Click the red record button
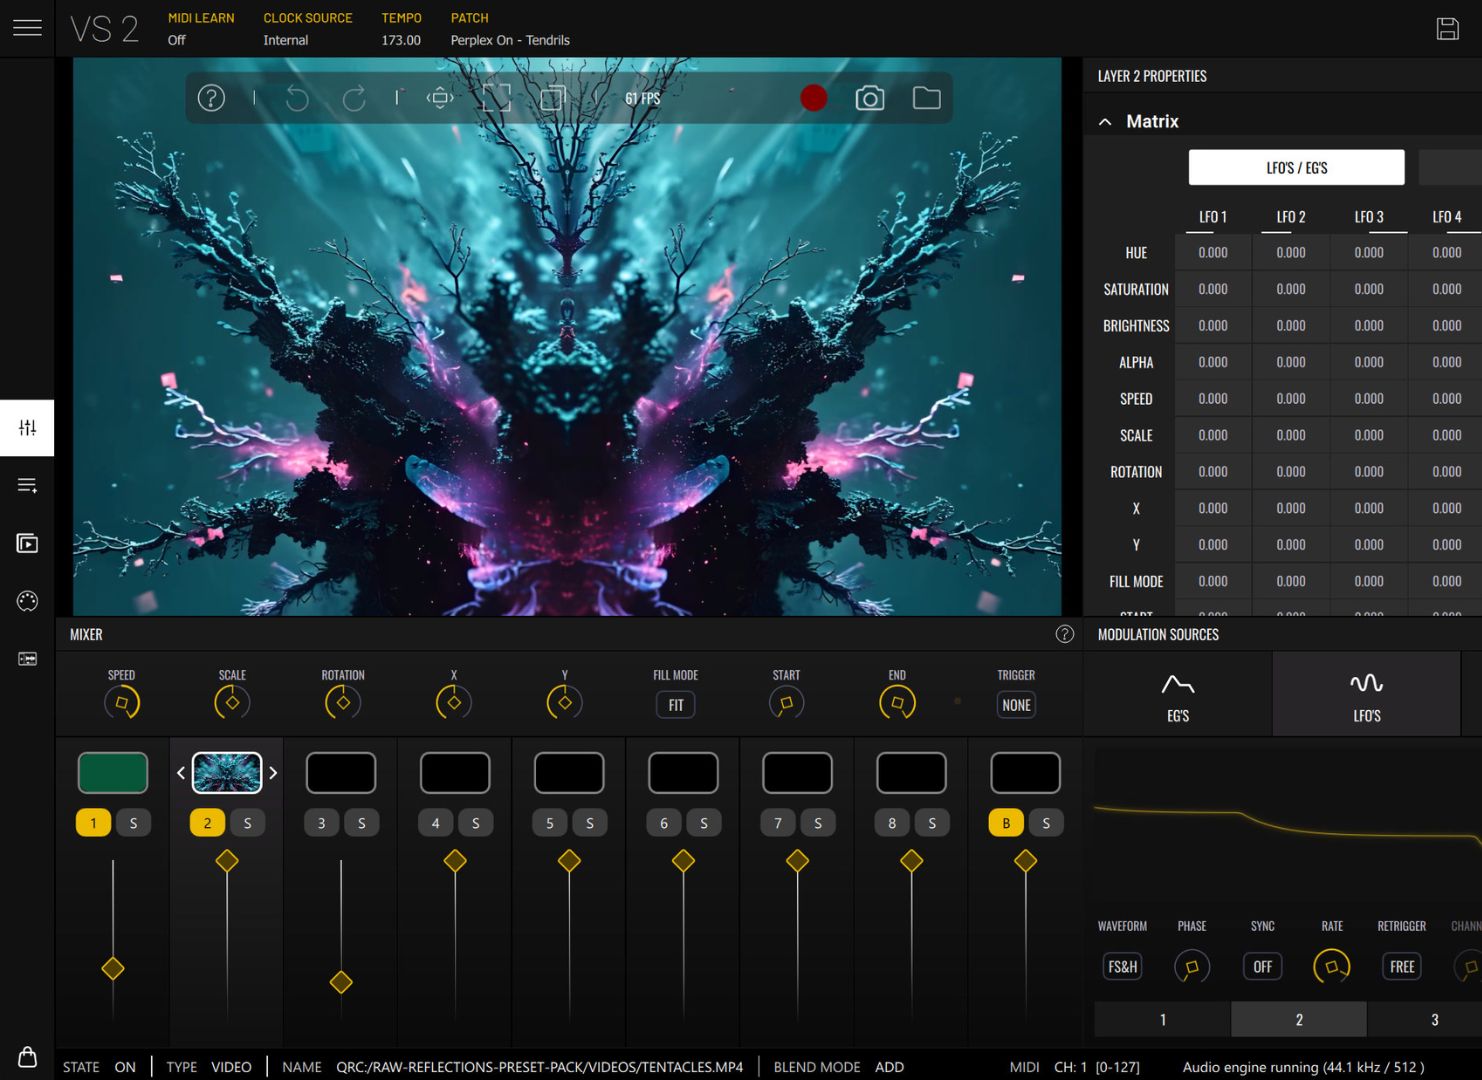The width and height of the screenshot is (1482, 1080). click(813, 98)
